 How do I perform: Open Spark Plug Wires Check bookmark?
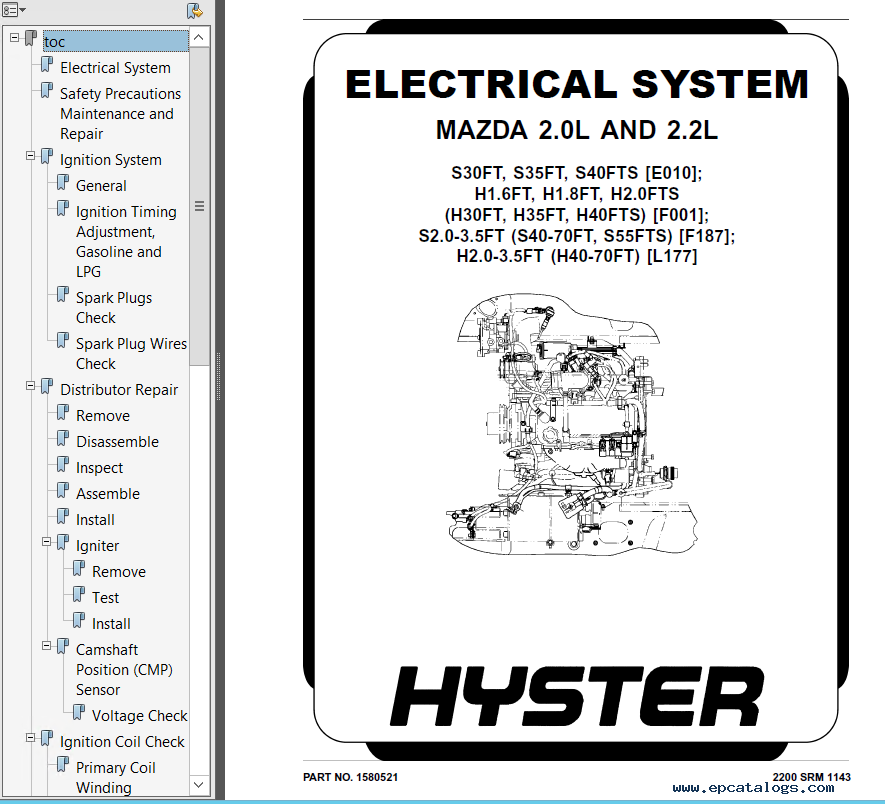pos(131,353)
